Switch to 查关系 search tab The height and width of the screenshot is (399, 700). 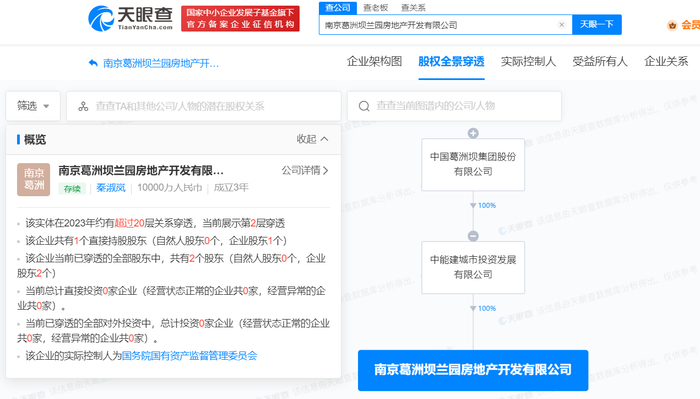pos(413,8)
